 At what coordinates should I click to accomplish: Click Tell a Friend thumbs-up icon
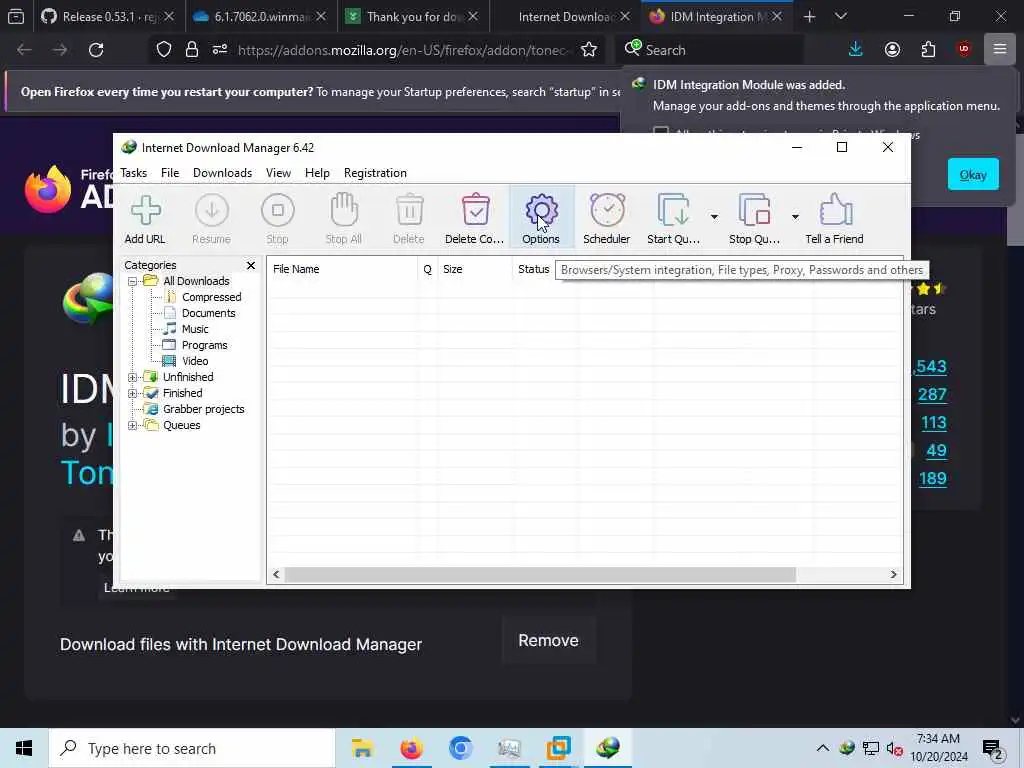[834, 219]
